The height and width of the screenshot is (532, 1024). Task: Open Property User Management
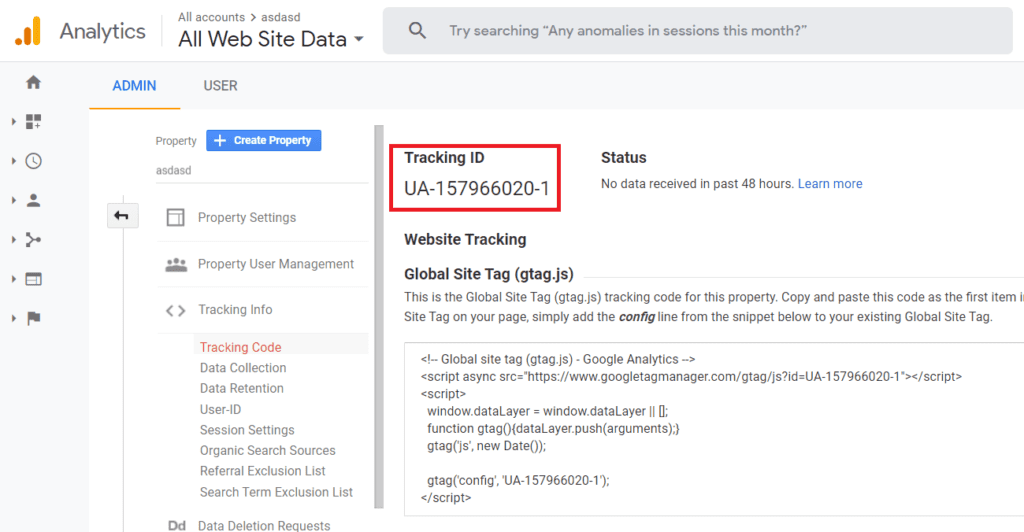(276, 264)
